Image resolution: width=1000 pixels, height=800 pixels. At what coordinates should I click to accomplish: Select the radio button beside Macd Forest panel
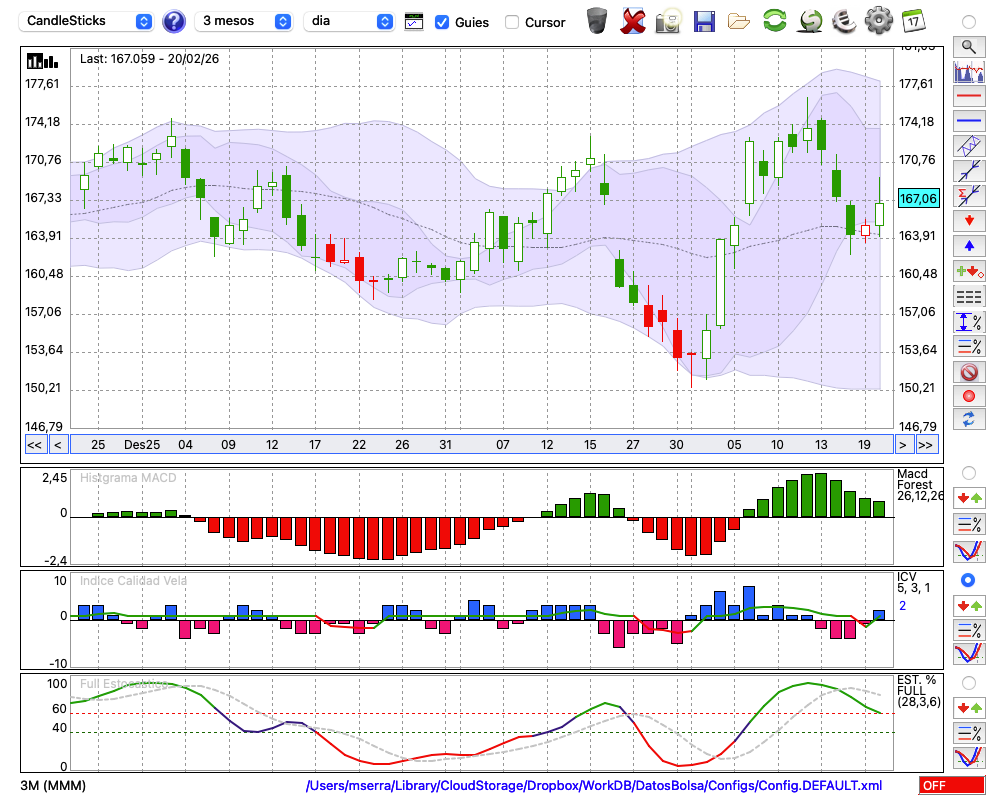click(x=968, y=472)
